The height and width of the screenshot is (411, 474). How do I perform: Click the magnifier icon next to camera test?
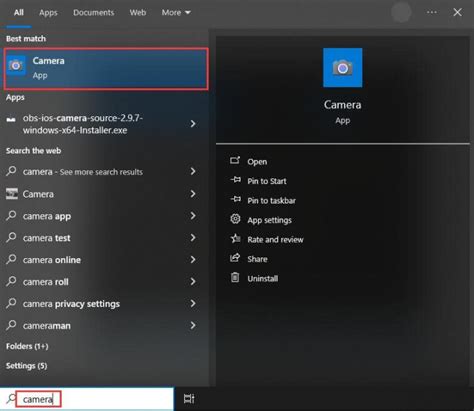point(11,238)
